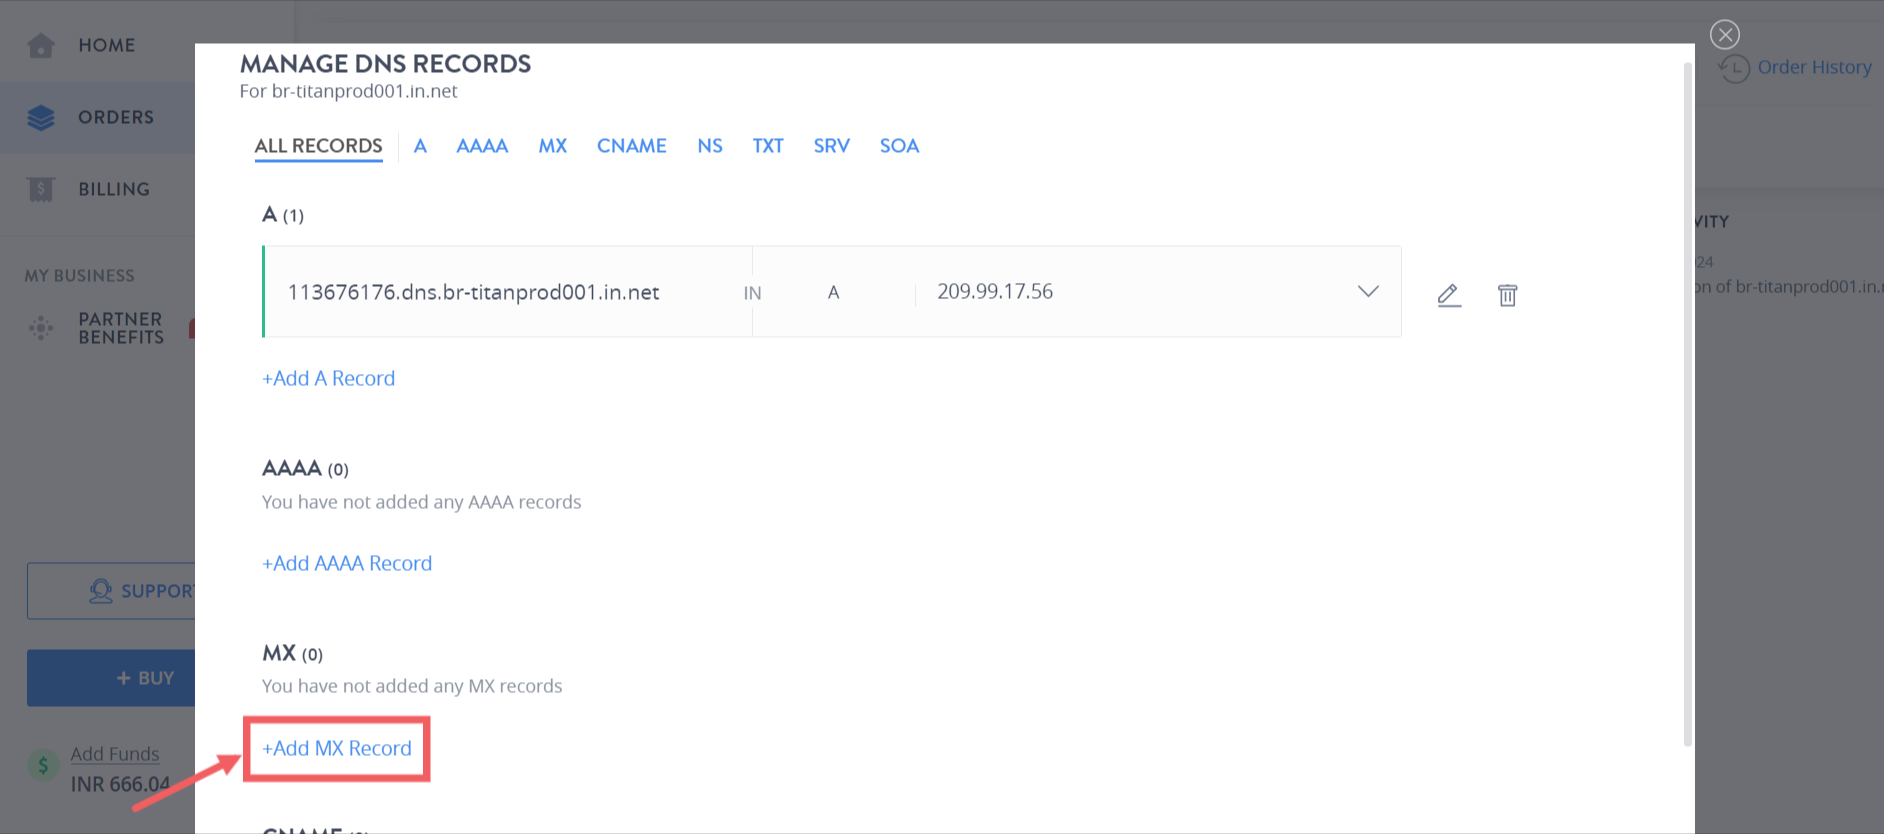Go to BILLING in the sidebar
The width and height of the screenshot is (1884, 834).
(x=114, y=189)
